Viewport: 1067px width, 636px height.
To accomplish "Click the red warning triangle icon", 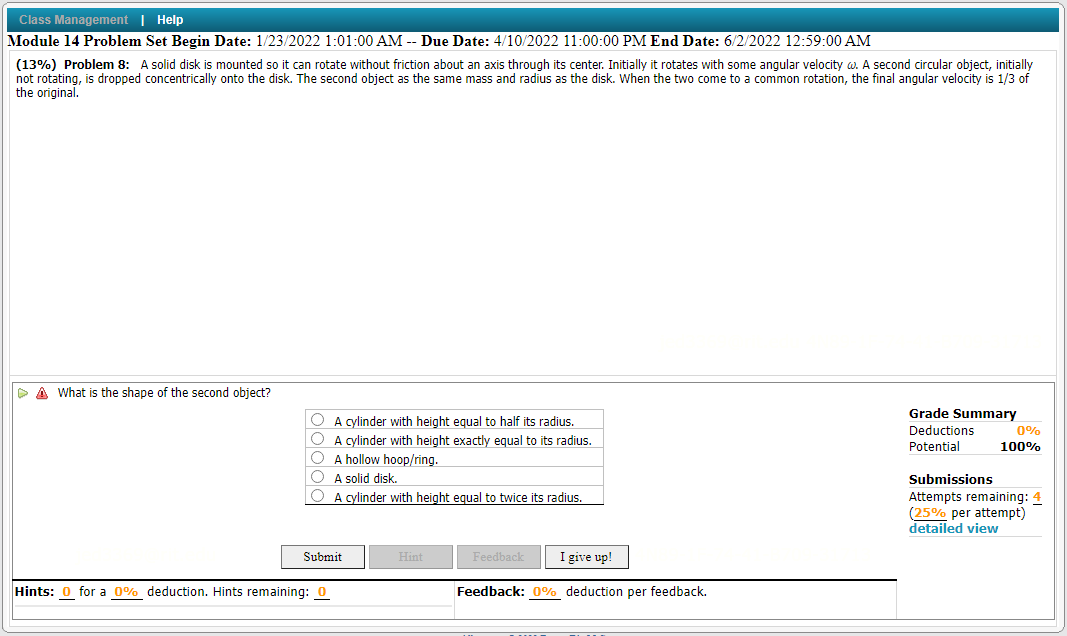I will coord(41,392).
